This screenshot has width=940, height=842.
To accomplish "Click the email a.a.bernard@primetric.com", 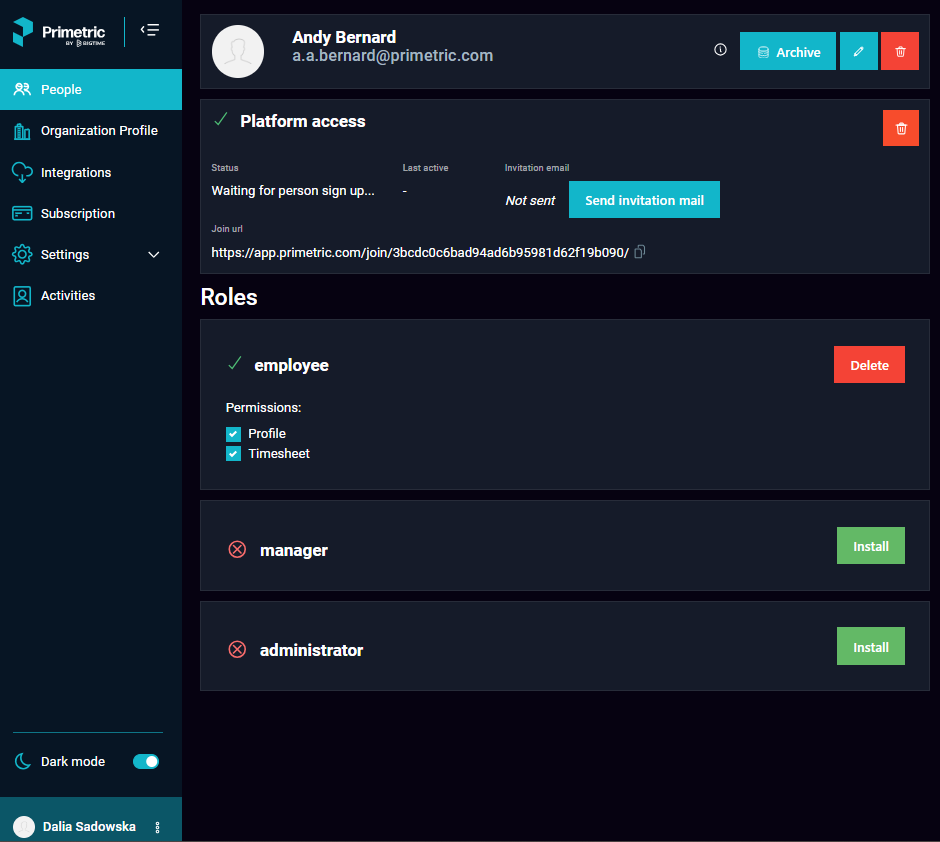I will tap(393, 56).
